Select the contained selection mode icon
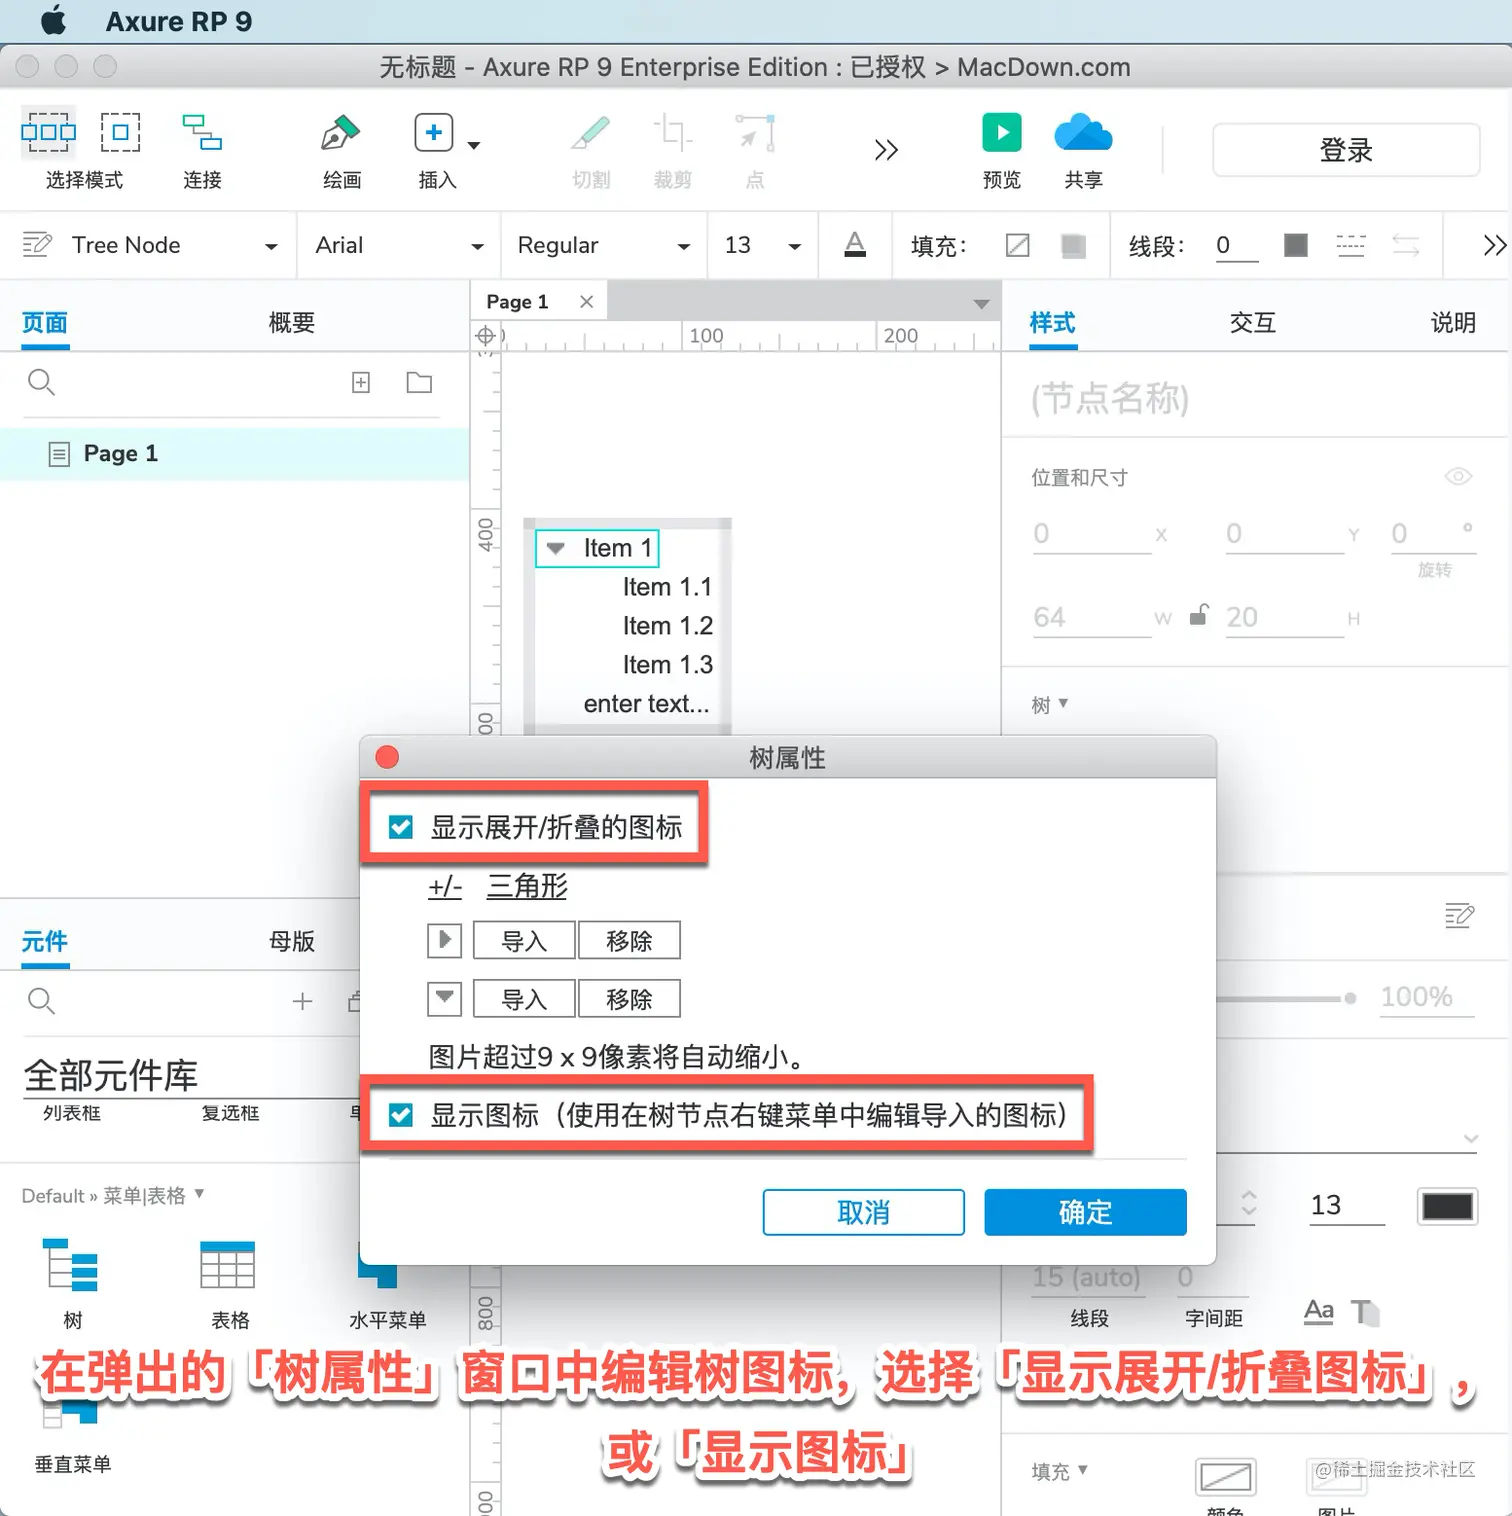This screenshot has height=1516, width=1512. (120, 132)
